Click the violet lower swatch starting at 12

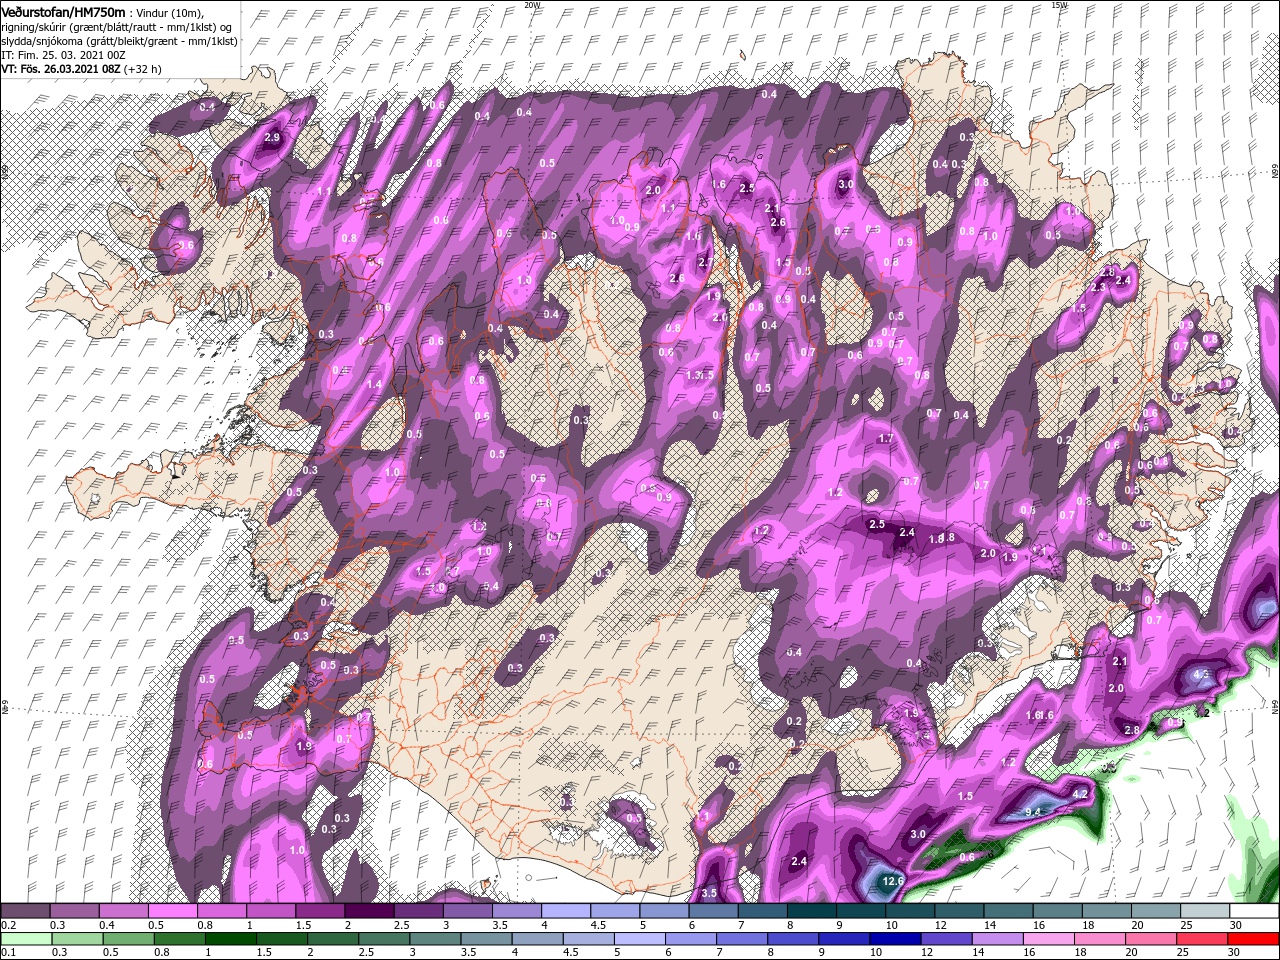point(947,939)
